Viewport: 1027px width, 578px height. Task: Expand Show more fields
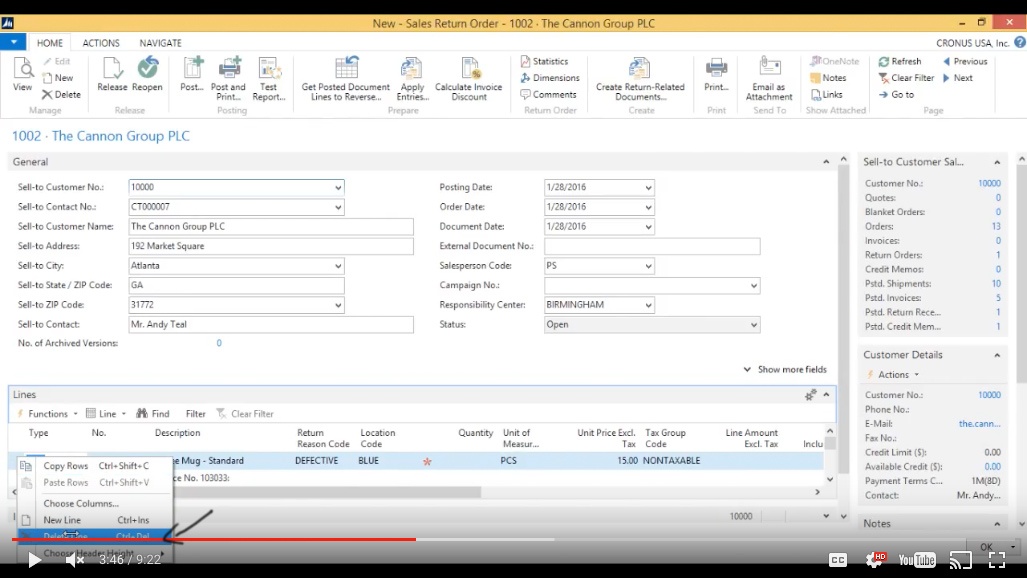785,370
